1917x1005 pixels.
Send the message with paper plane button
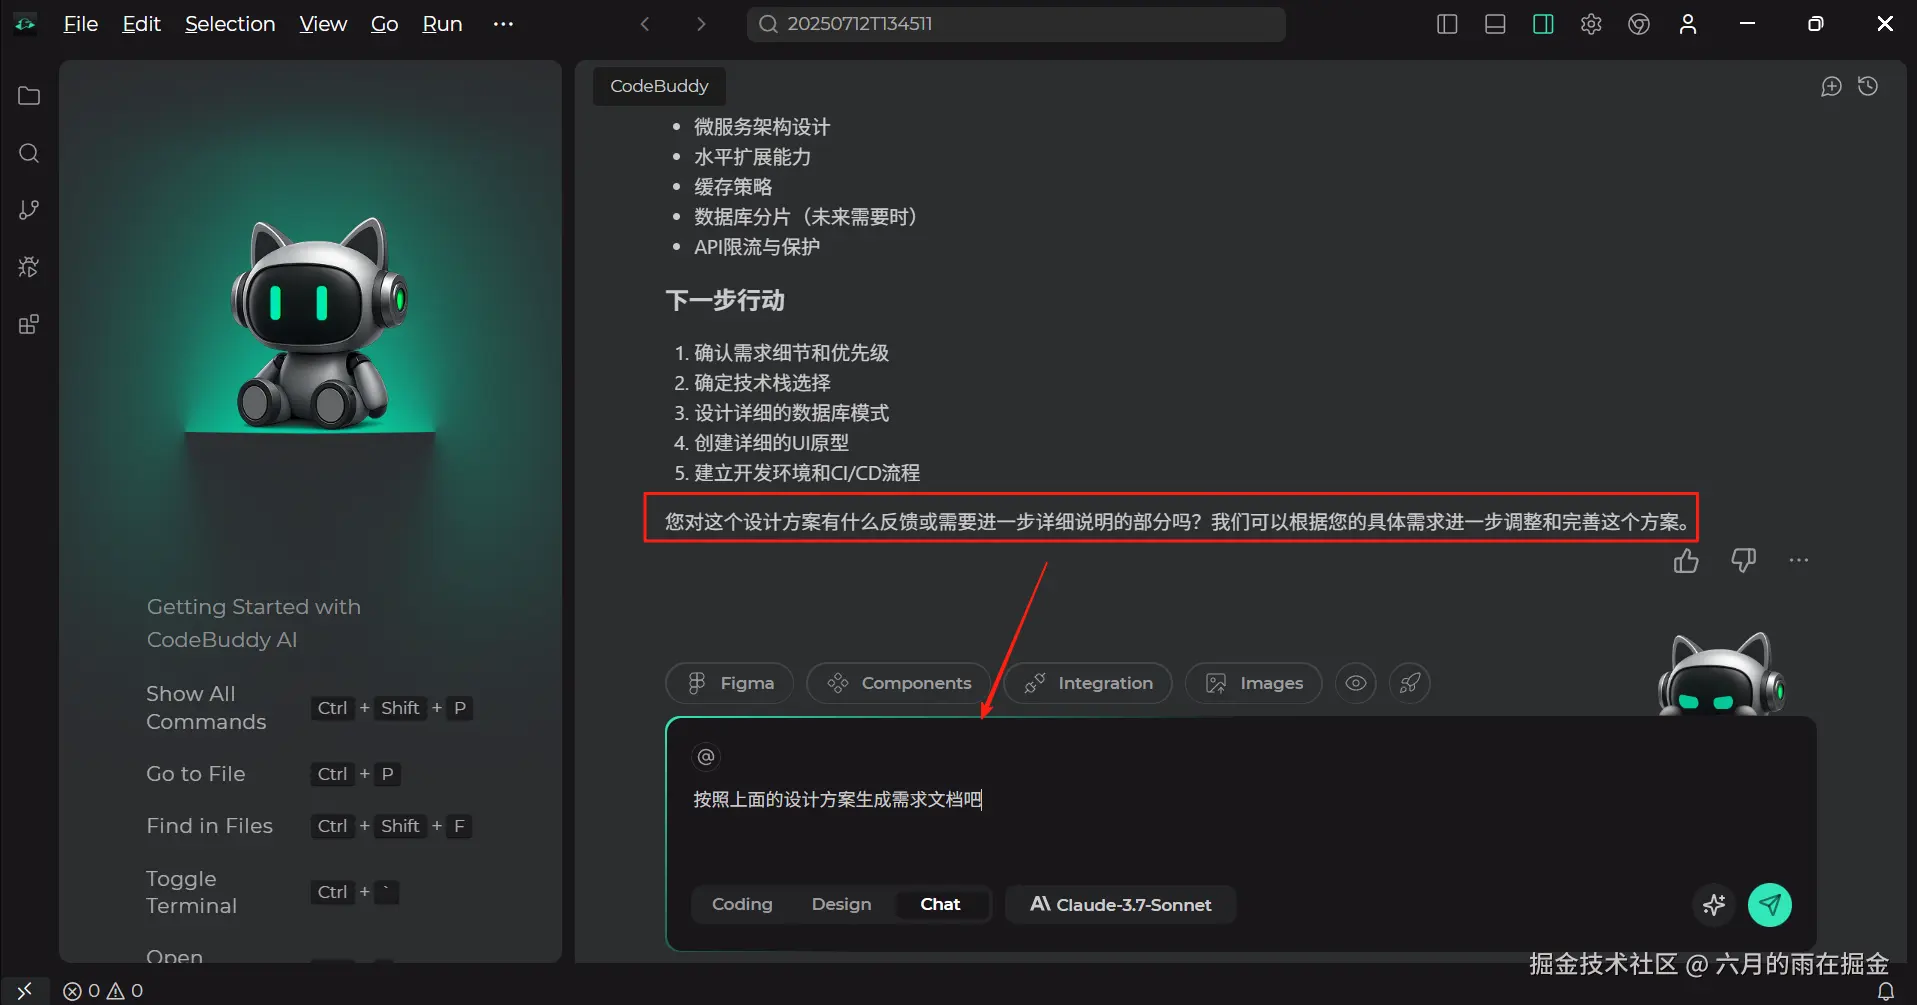[1770, 905]
